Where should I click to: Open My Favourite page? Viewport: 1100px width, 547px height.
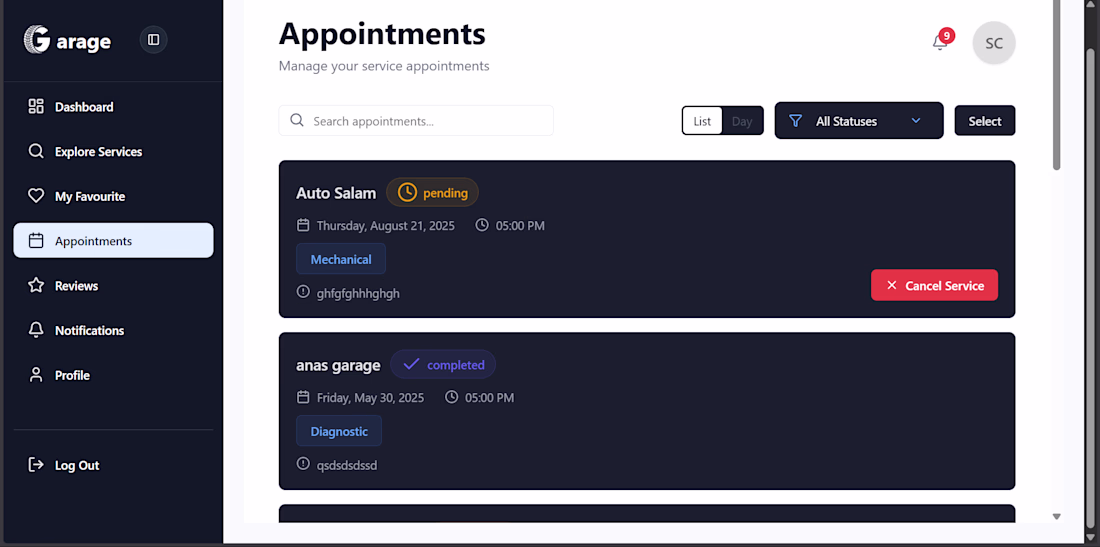[114, 196]
